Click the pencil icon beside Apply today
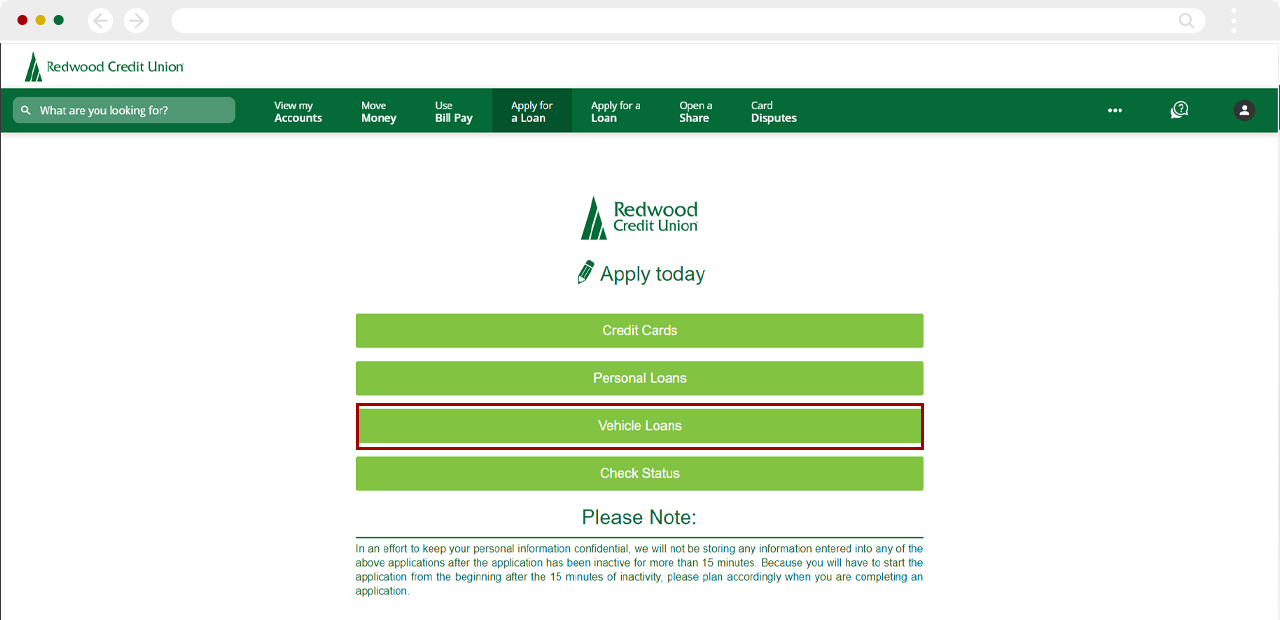Viewport: 1280px width, 620px height. tap(587, 272)
